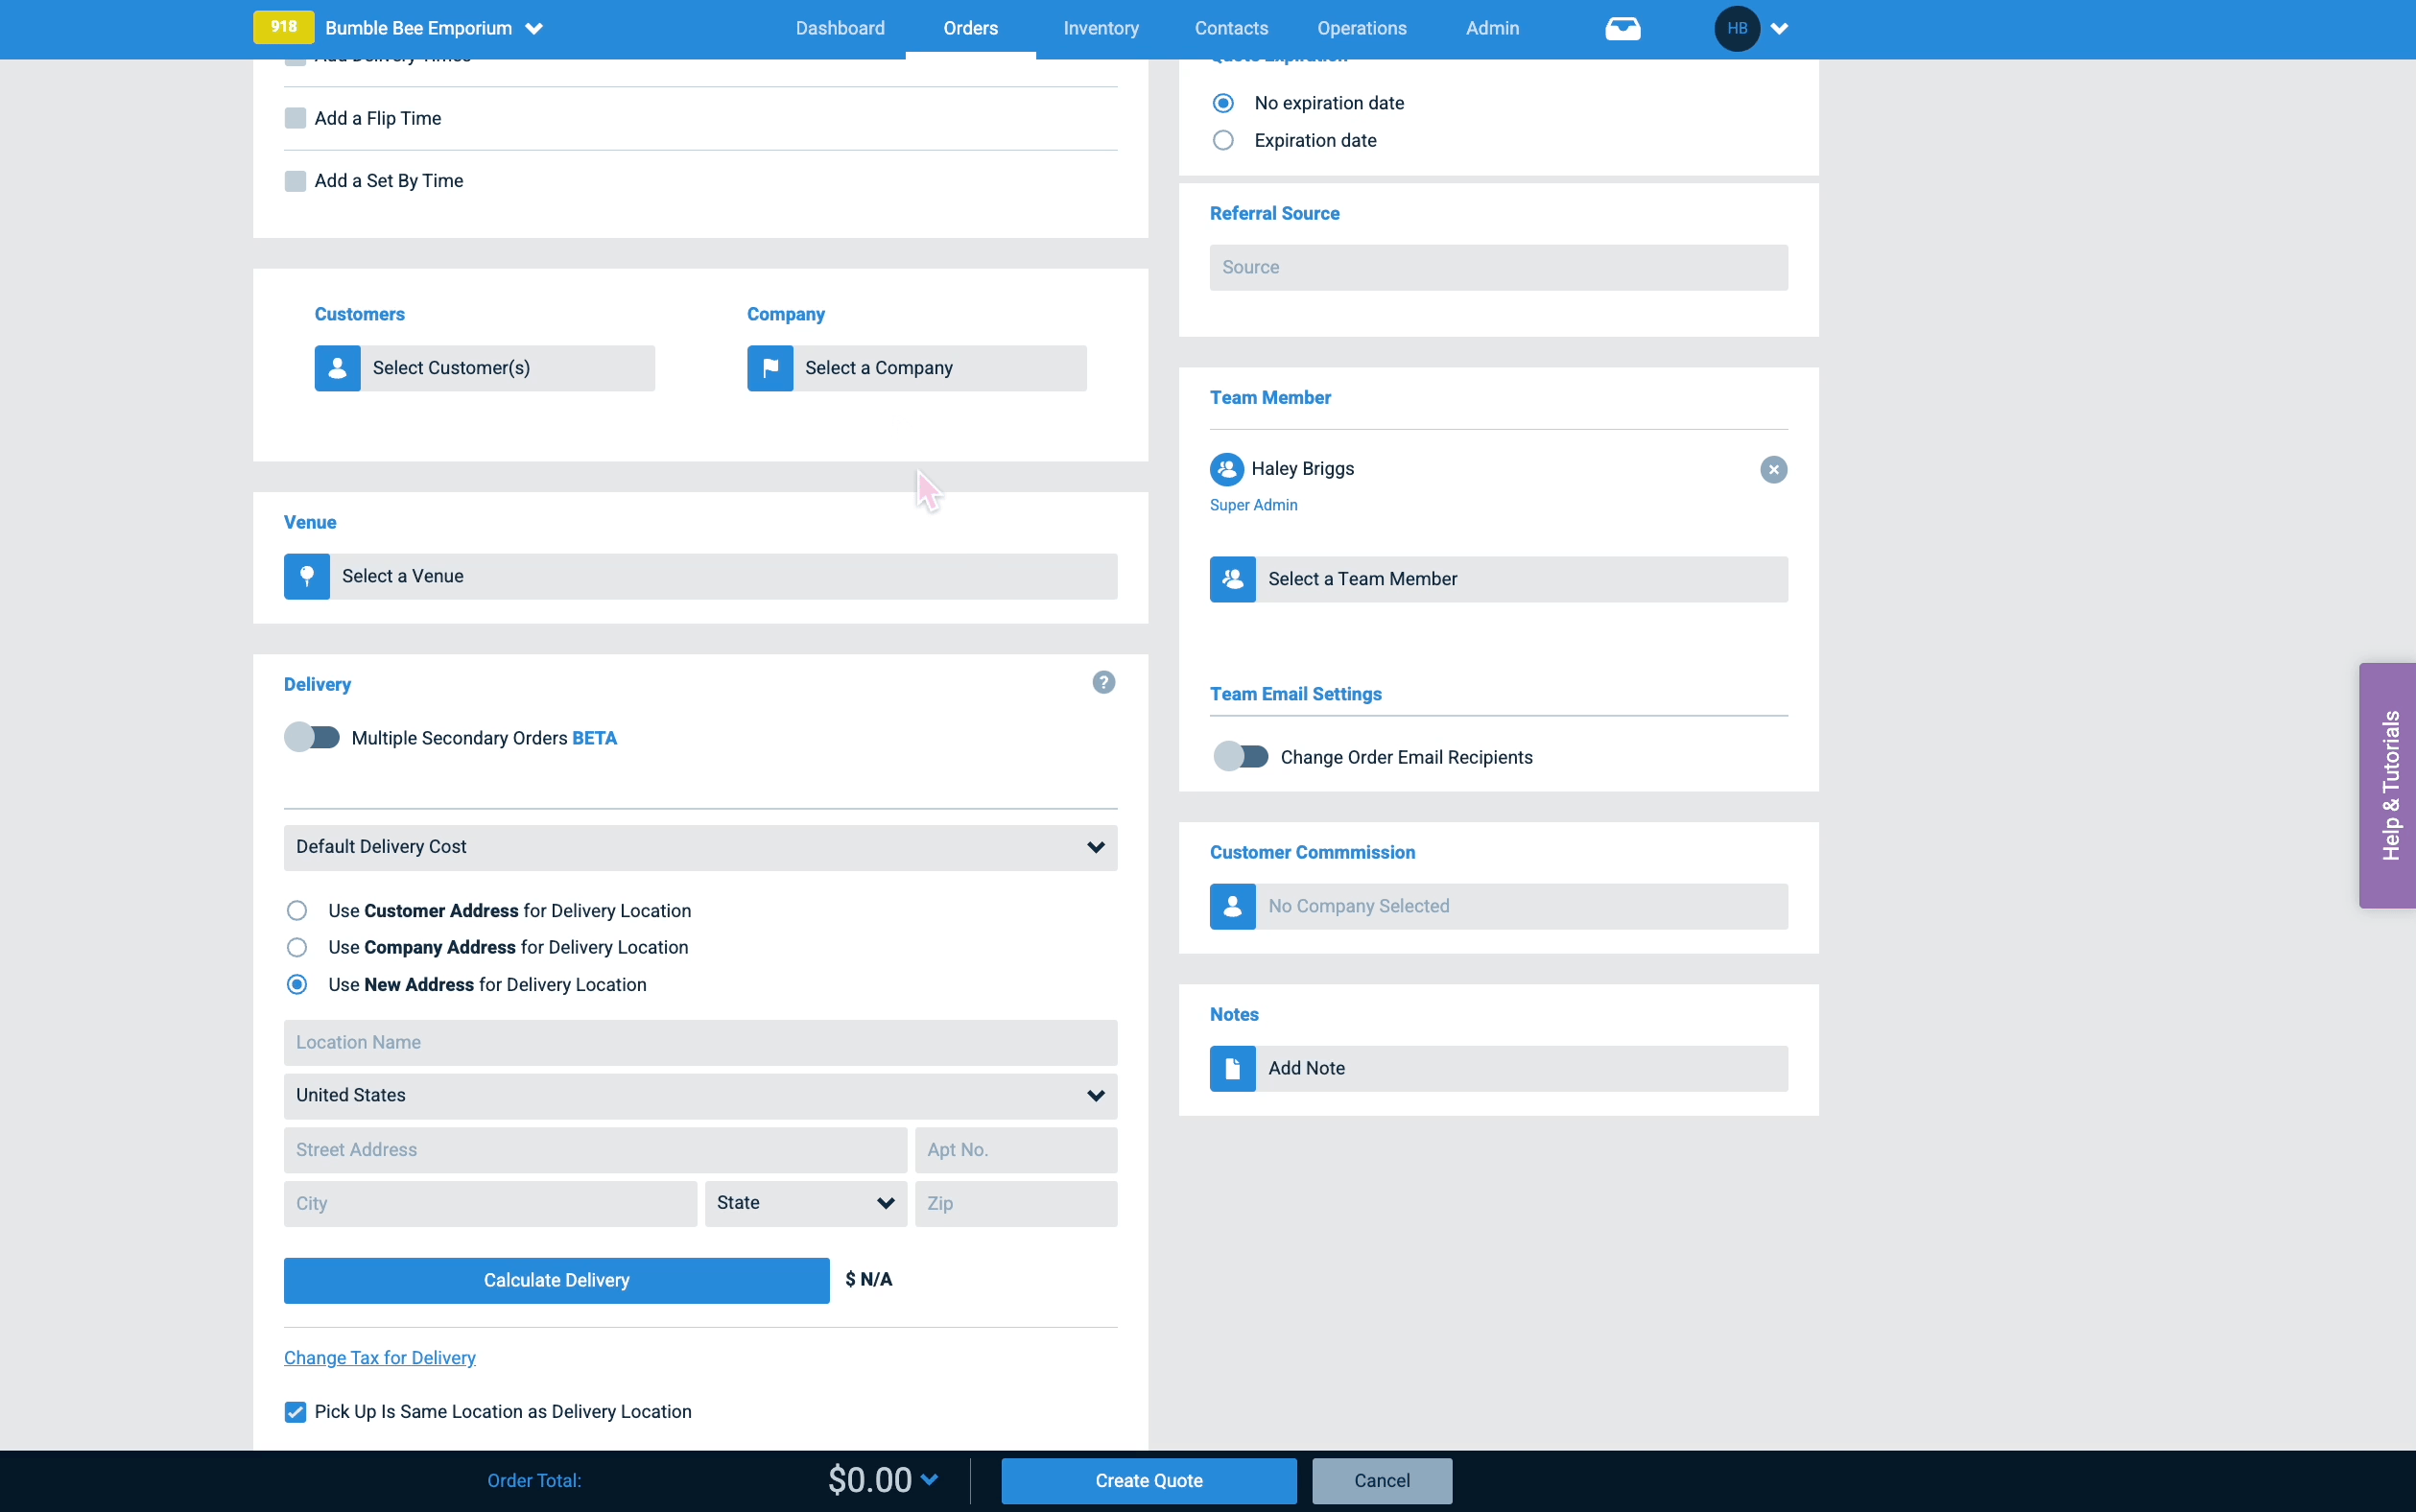Select Expiration date radio
Screen dimensions: 2416x1512
[1223, 141]
